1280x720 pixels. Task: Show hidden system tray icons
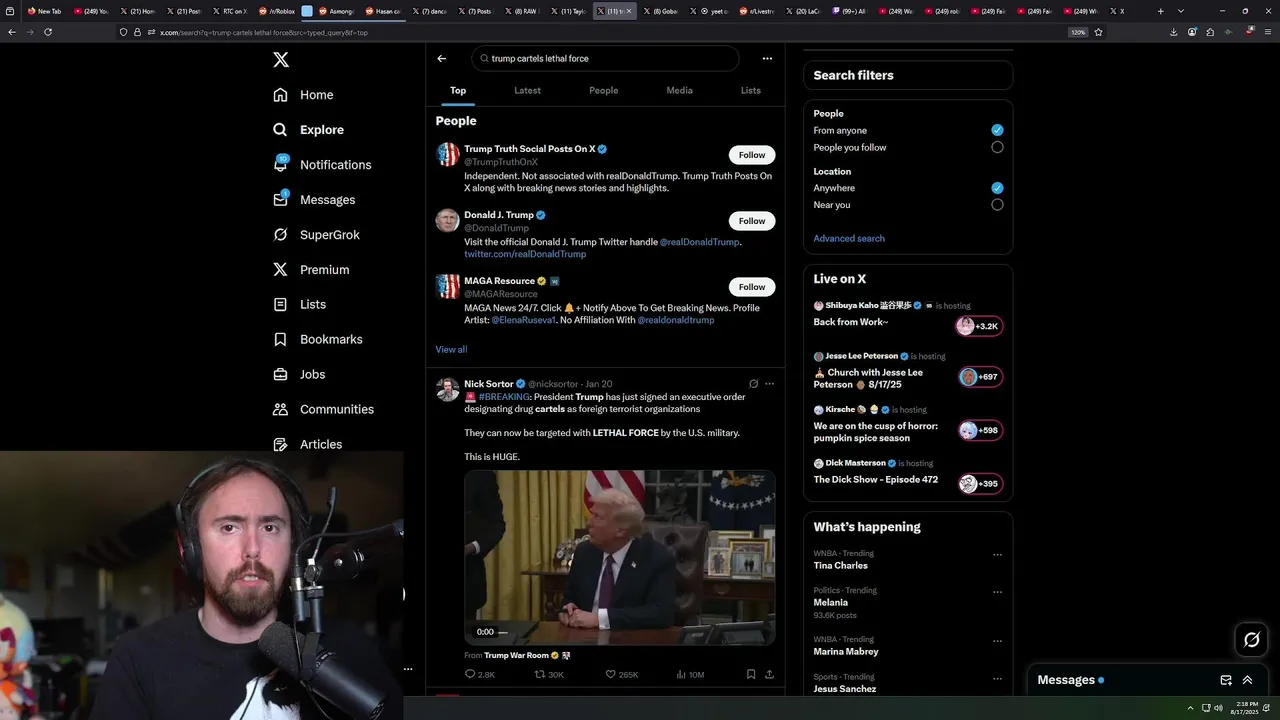(1190, 708)
